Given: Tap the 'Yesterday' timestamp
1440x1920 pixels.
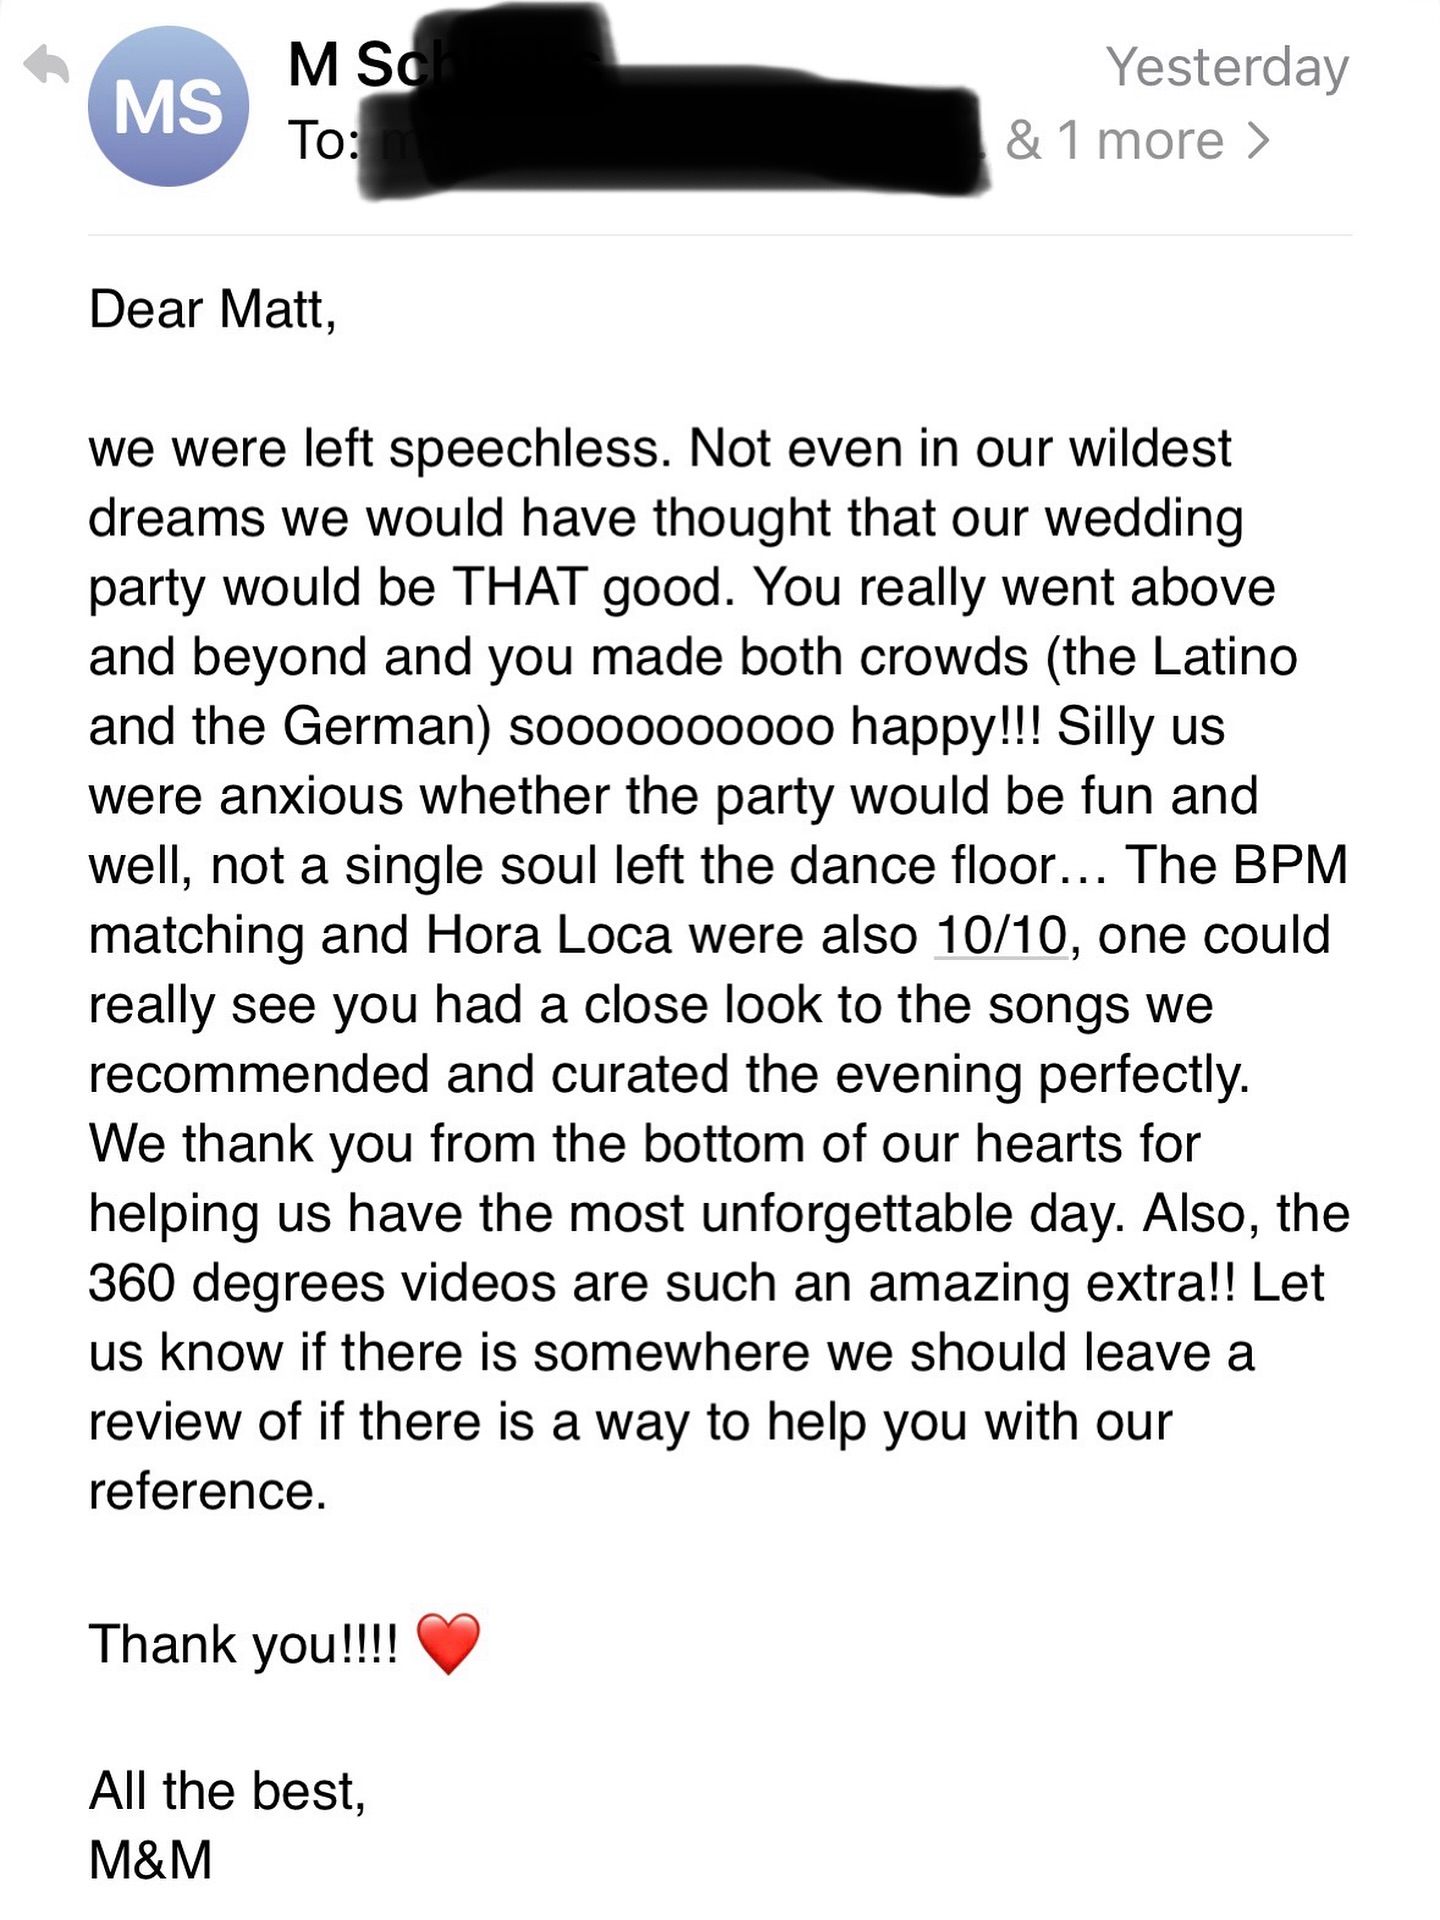Looking at the screenshot, I should (x=1229, y=68).
